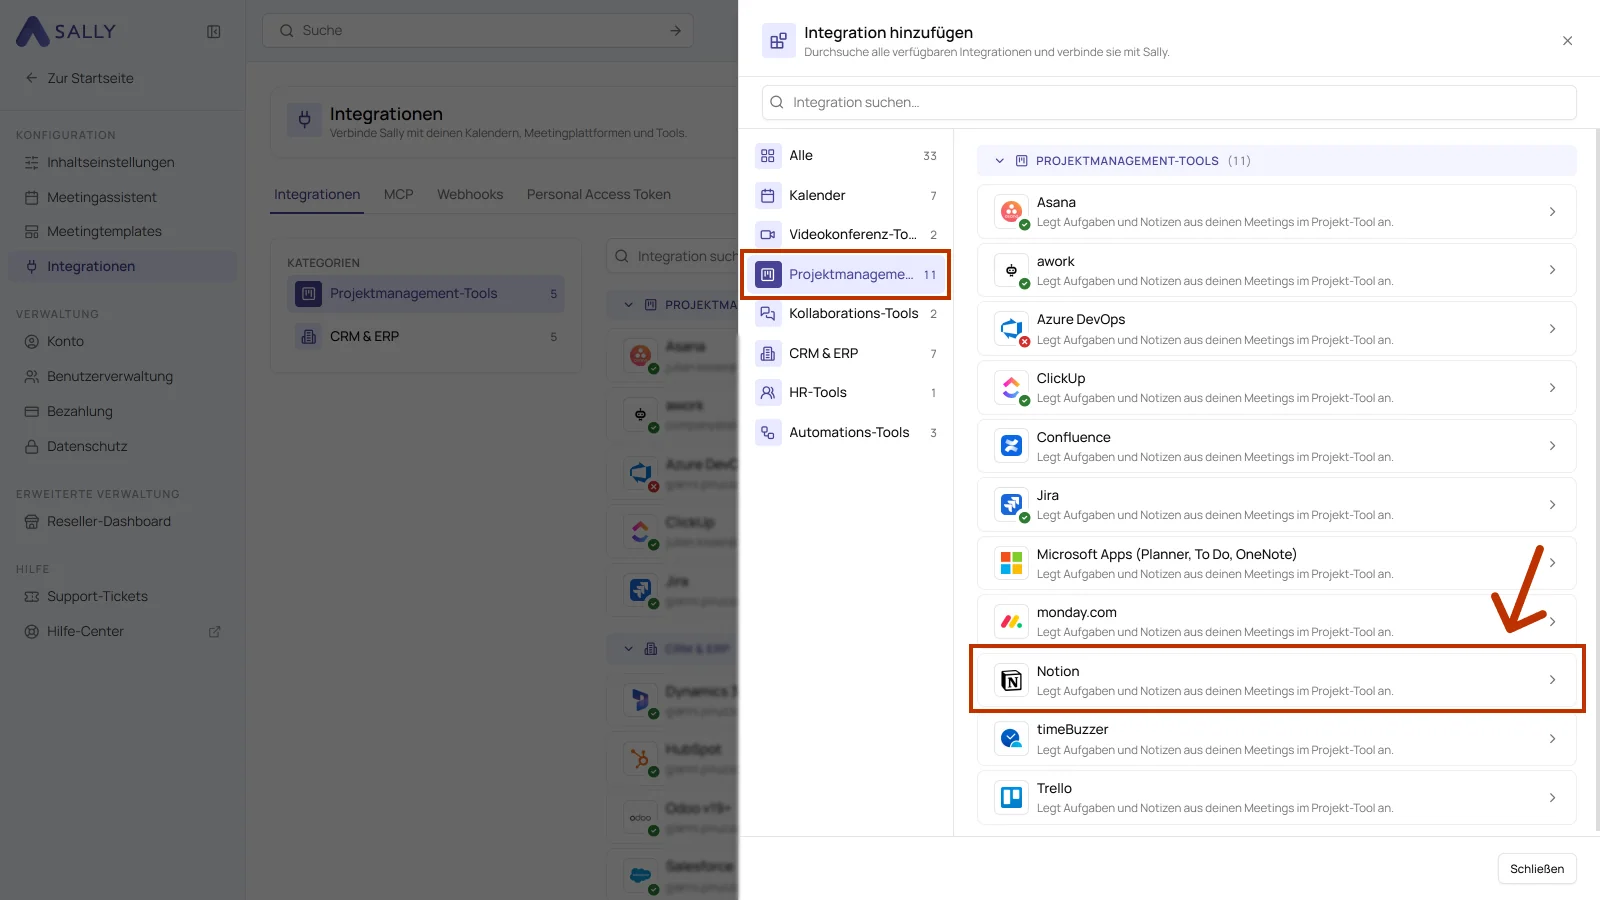Viewport: 1600px width, 900px height.
Task: Click the Integrationen plug icon in header
Action: 304,120
